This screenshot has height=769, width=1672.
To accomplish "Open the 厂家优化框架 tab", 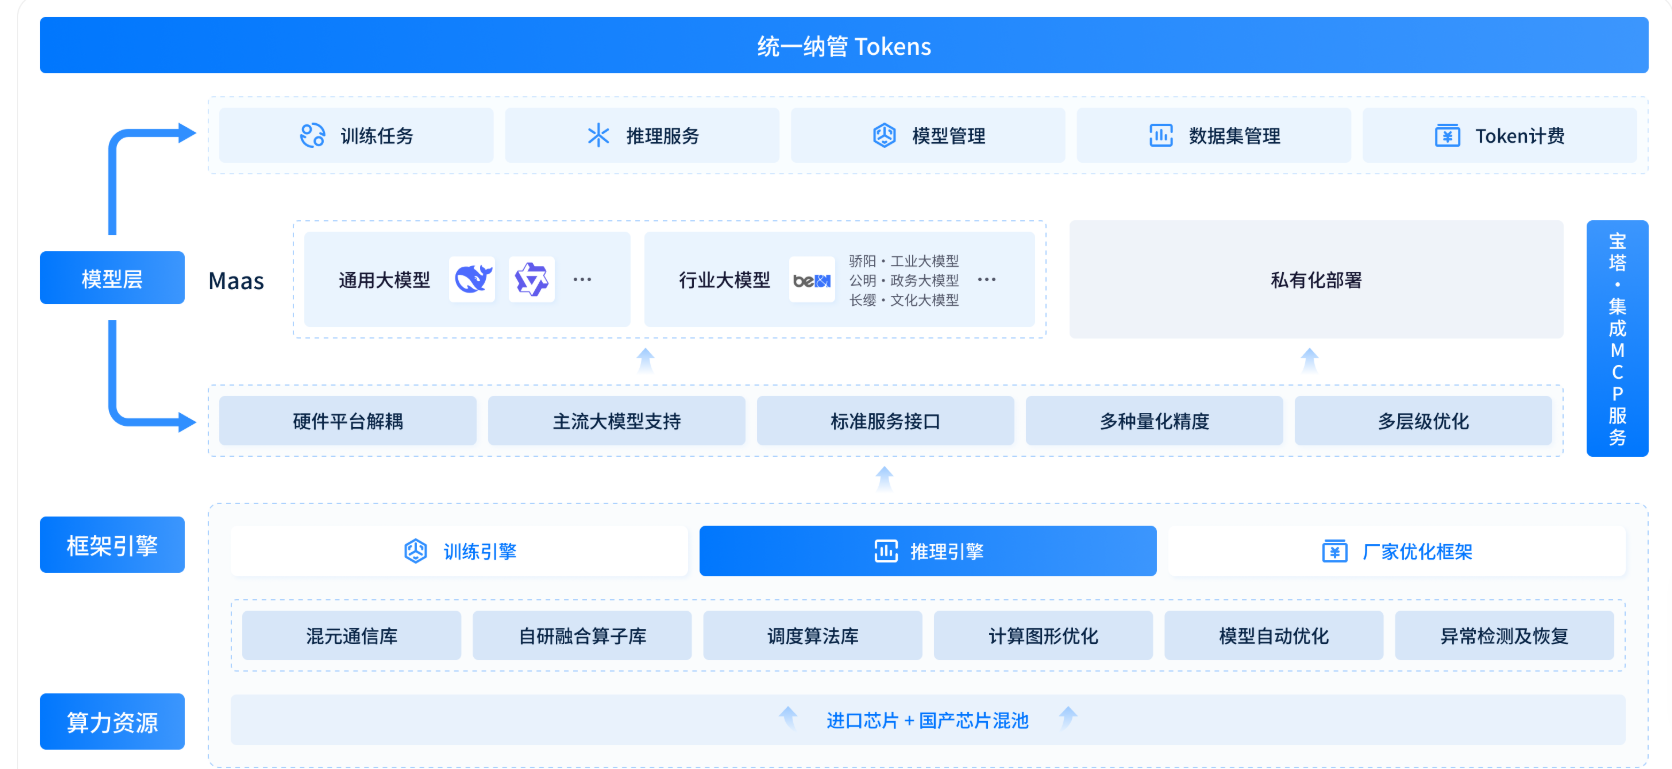I will [1396, 551].
